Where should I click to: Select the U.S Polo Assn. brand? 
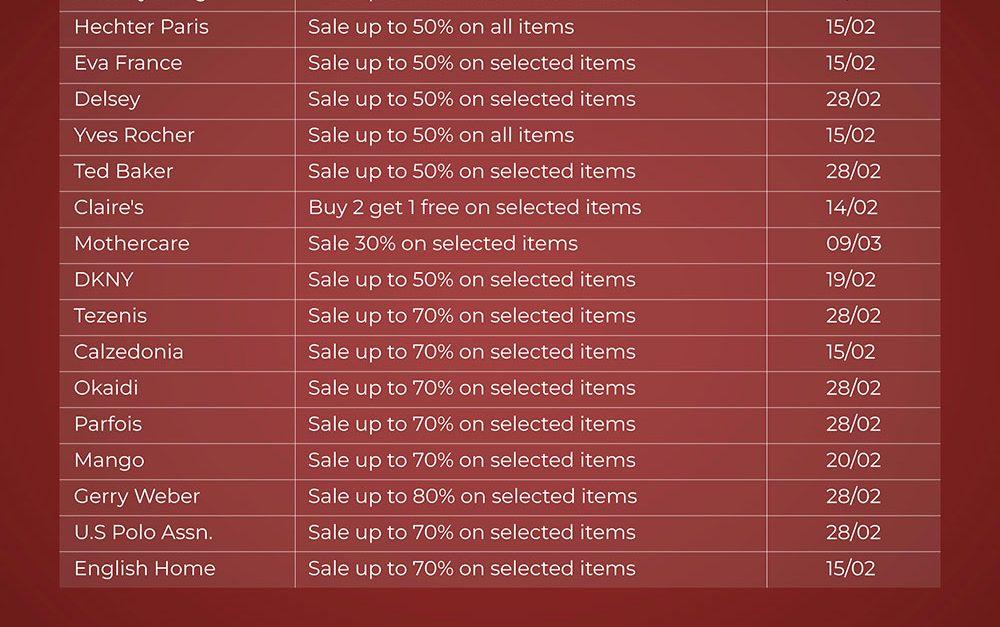(143, 532)
